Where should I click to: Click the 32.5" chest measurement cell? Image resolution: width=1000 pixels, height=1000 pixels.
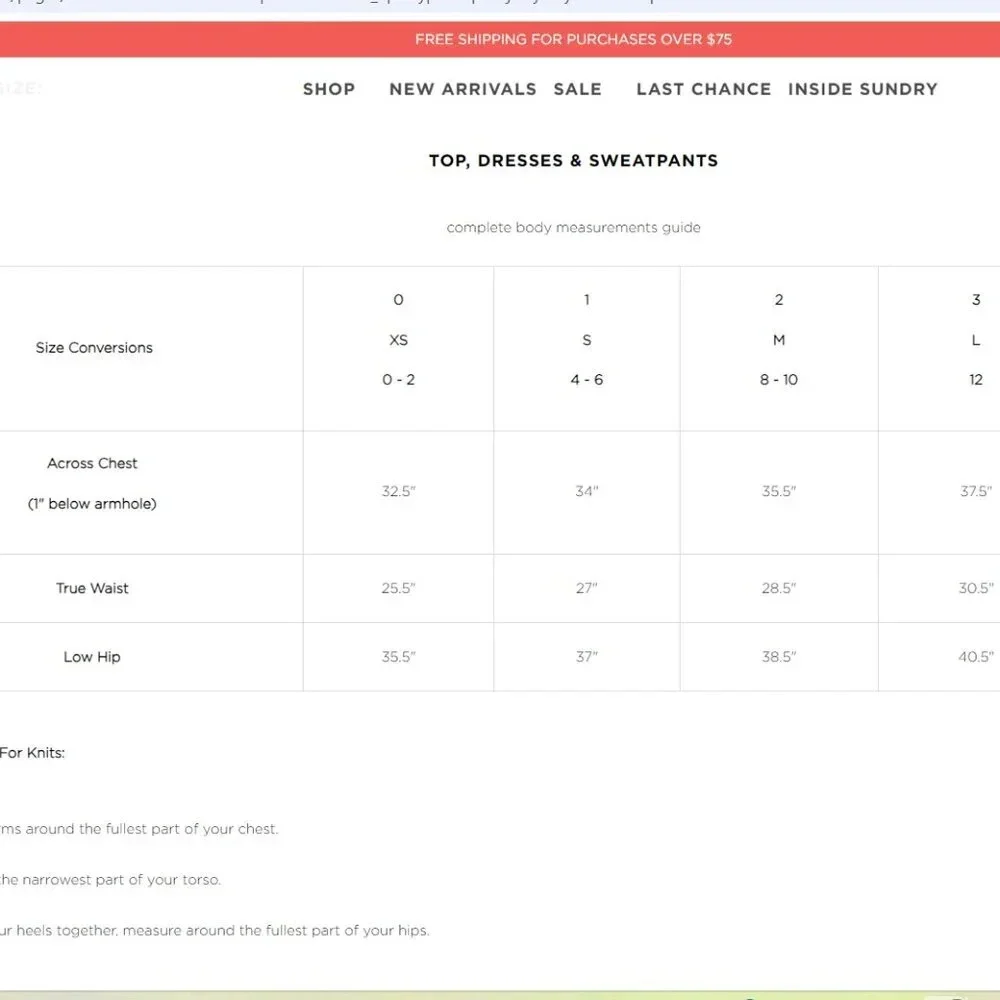399,491
